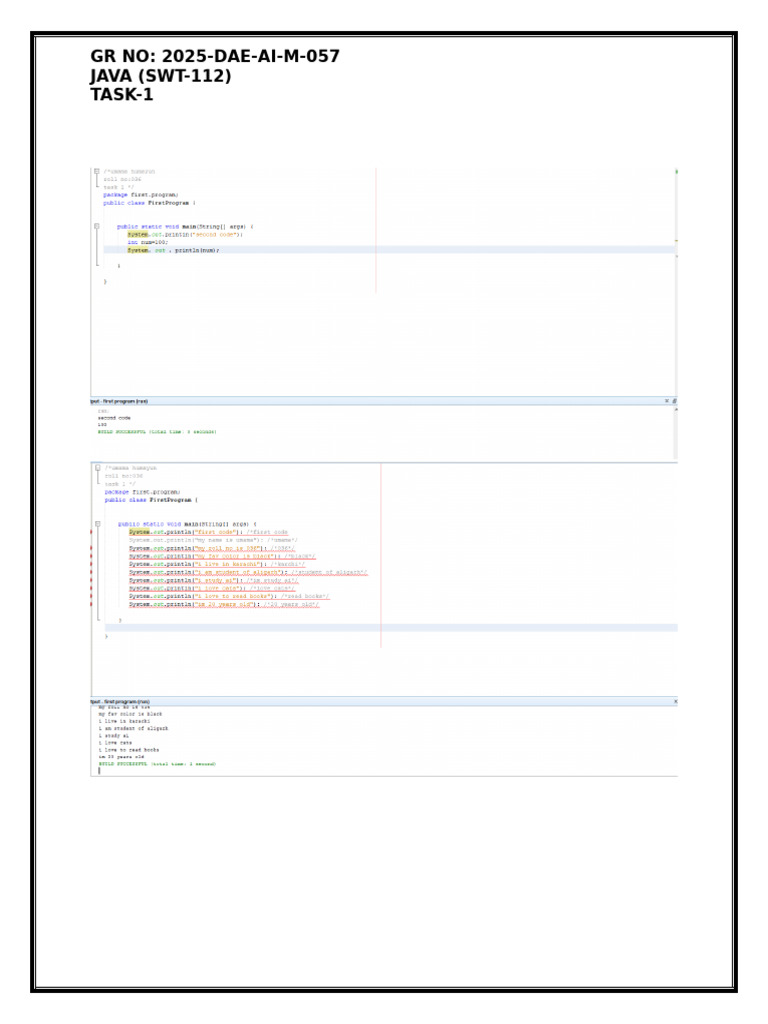Click output line "im 20 years old"
Image resolution: width=768 pixels, height=1024 pixels.
(x=121, y=757)
